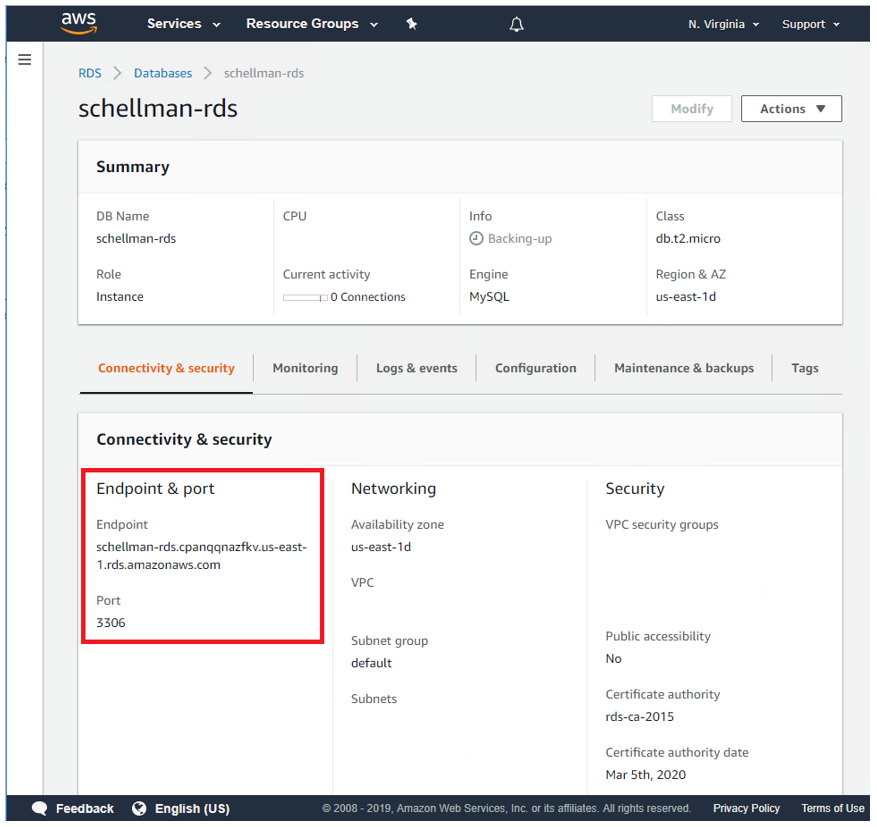
Task: Click the Availability zone value us-east-1d
Action: 381,547
